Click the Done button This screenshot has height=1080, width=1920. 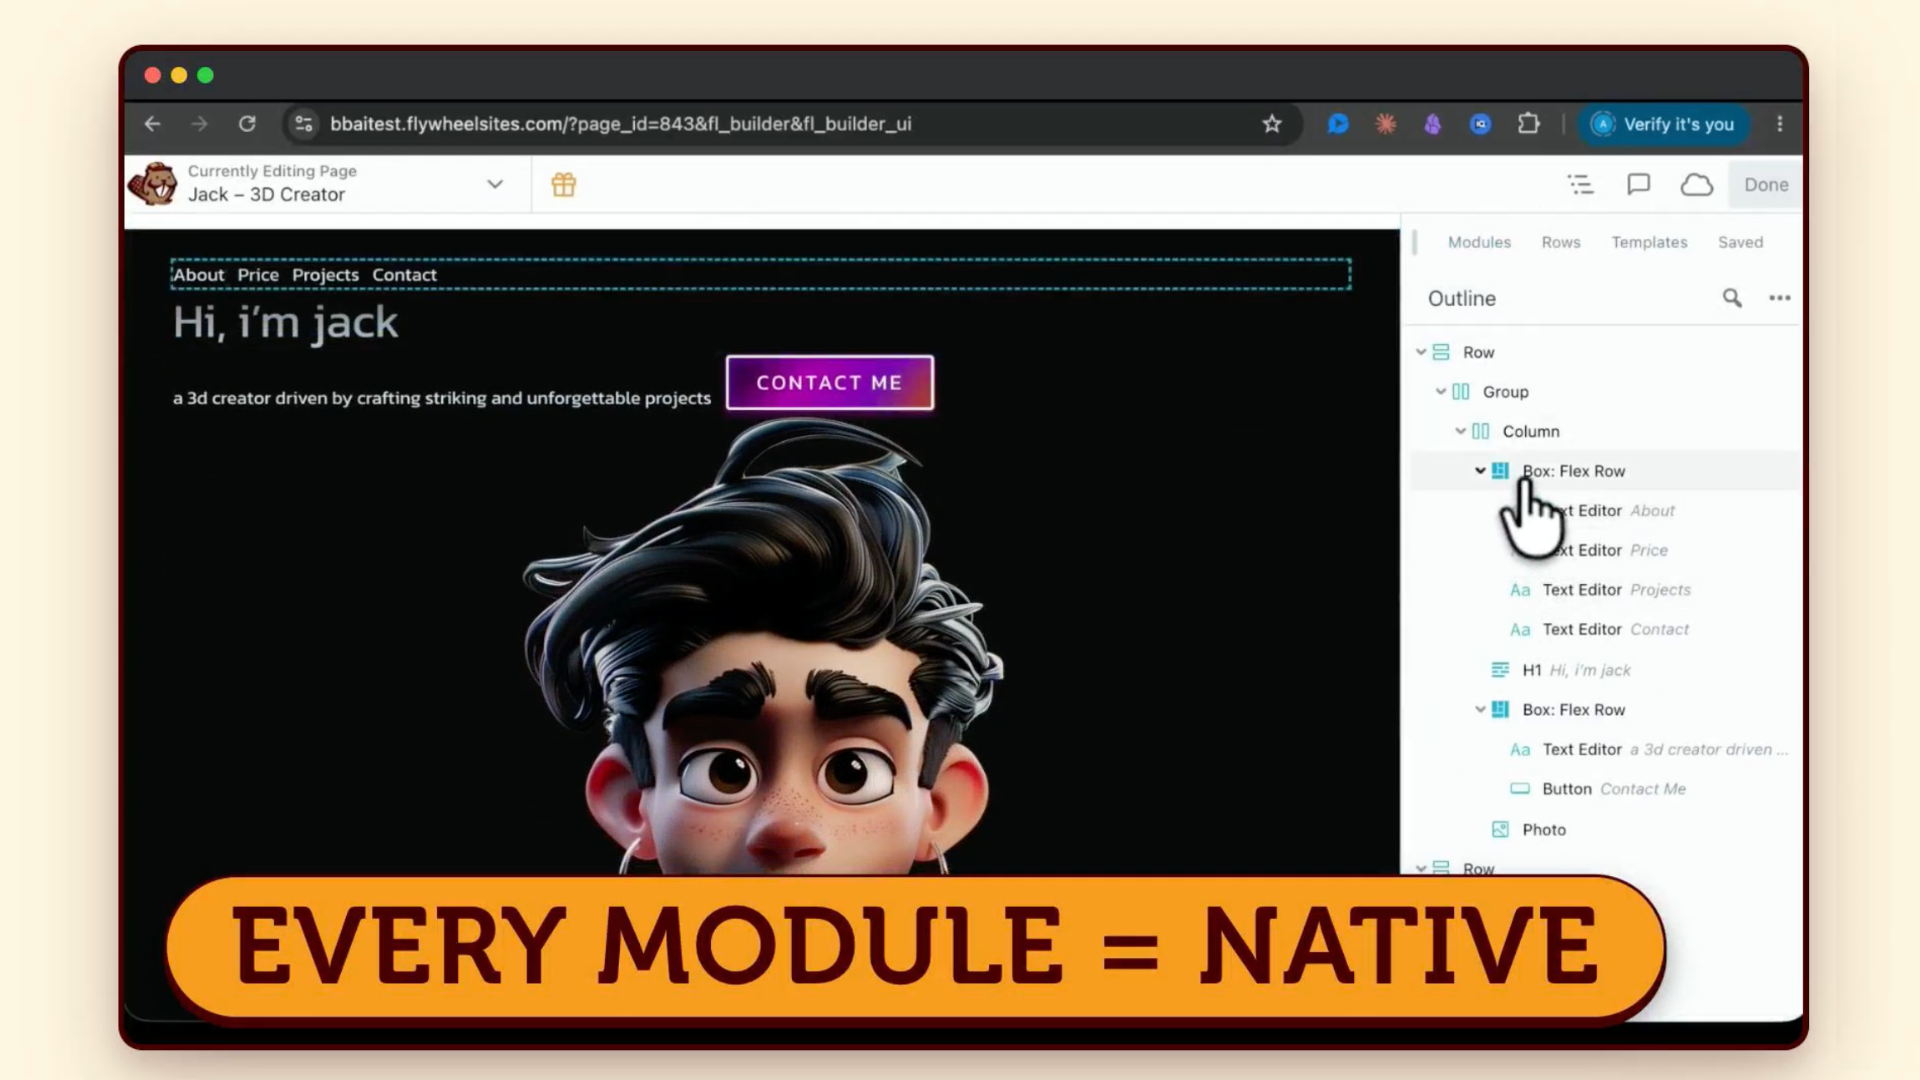[1766, 185]
